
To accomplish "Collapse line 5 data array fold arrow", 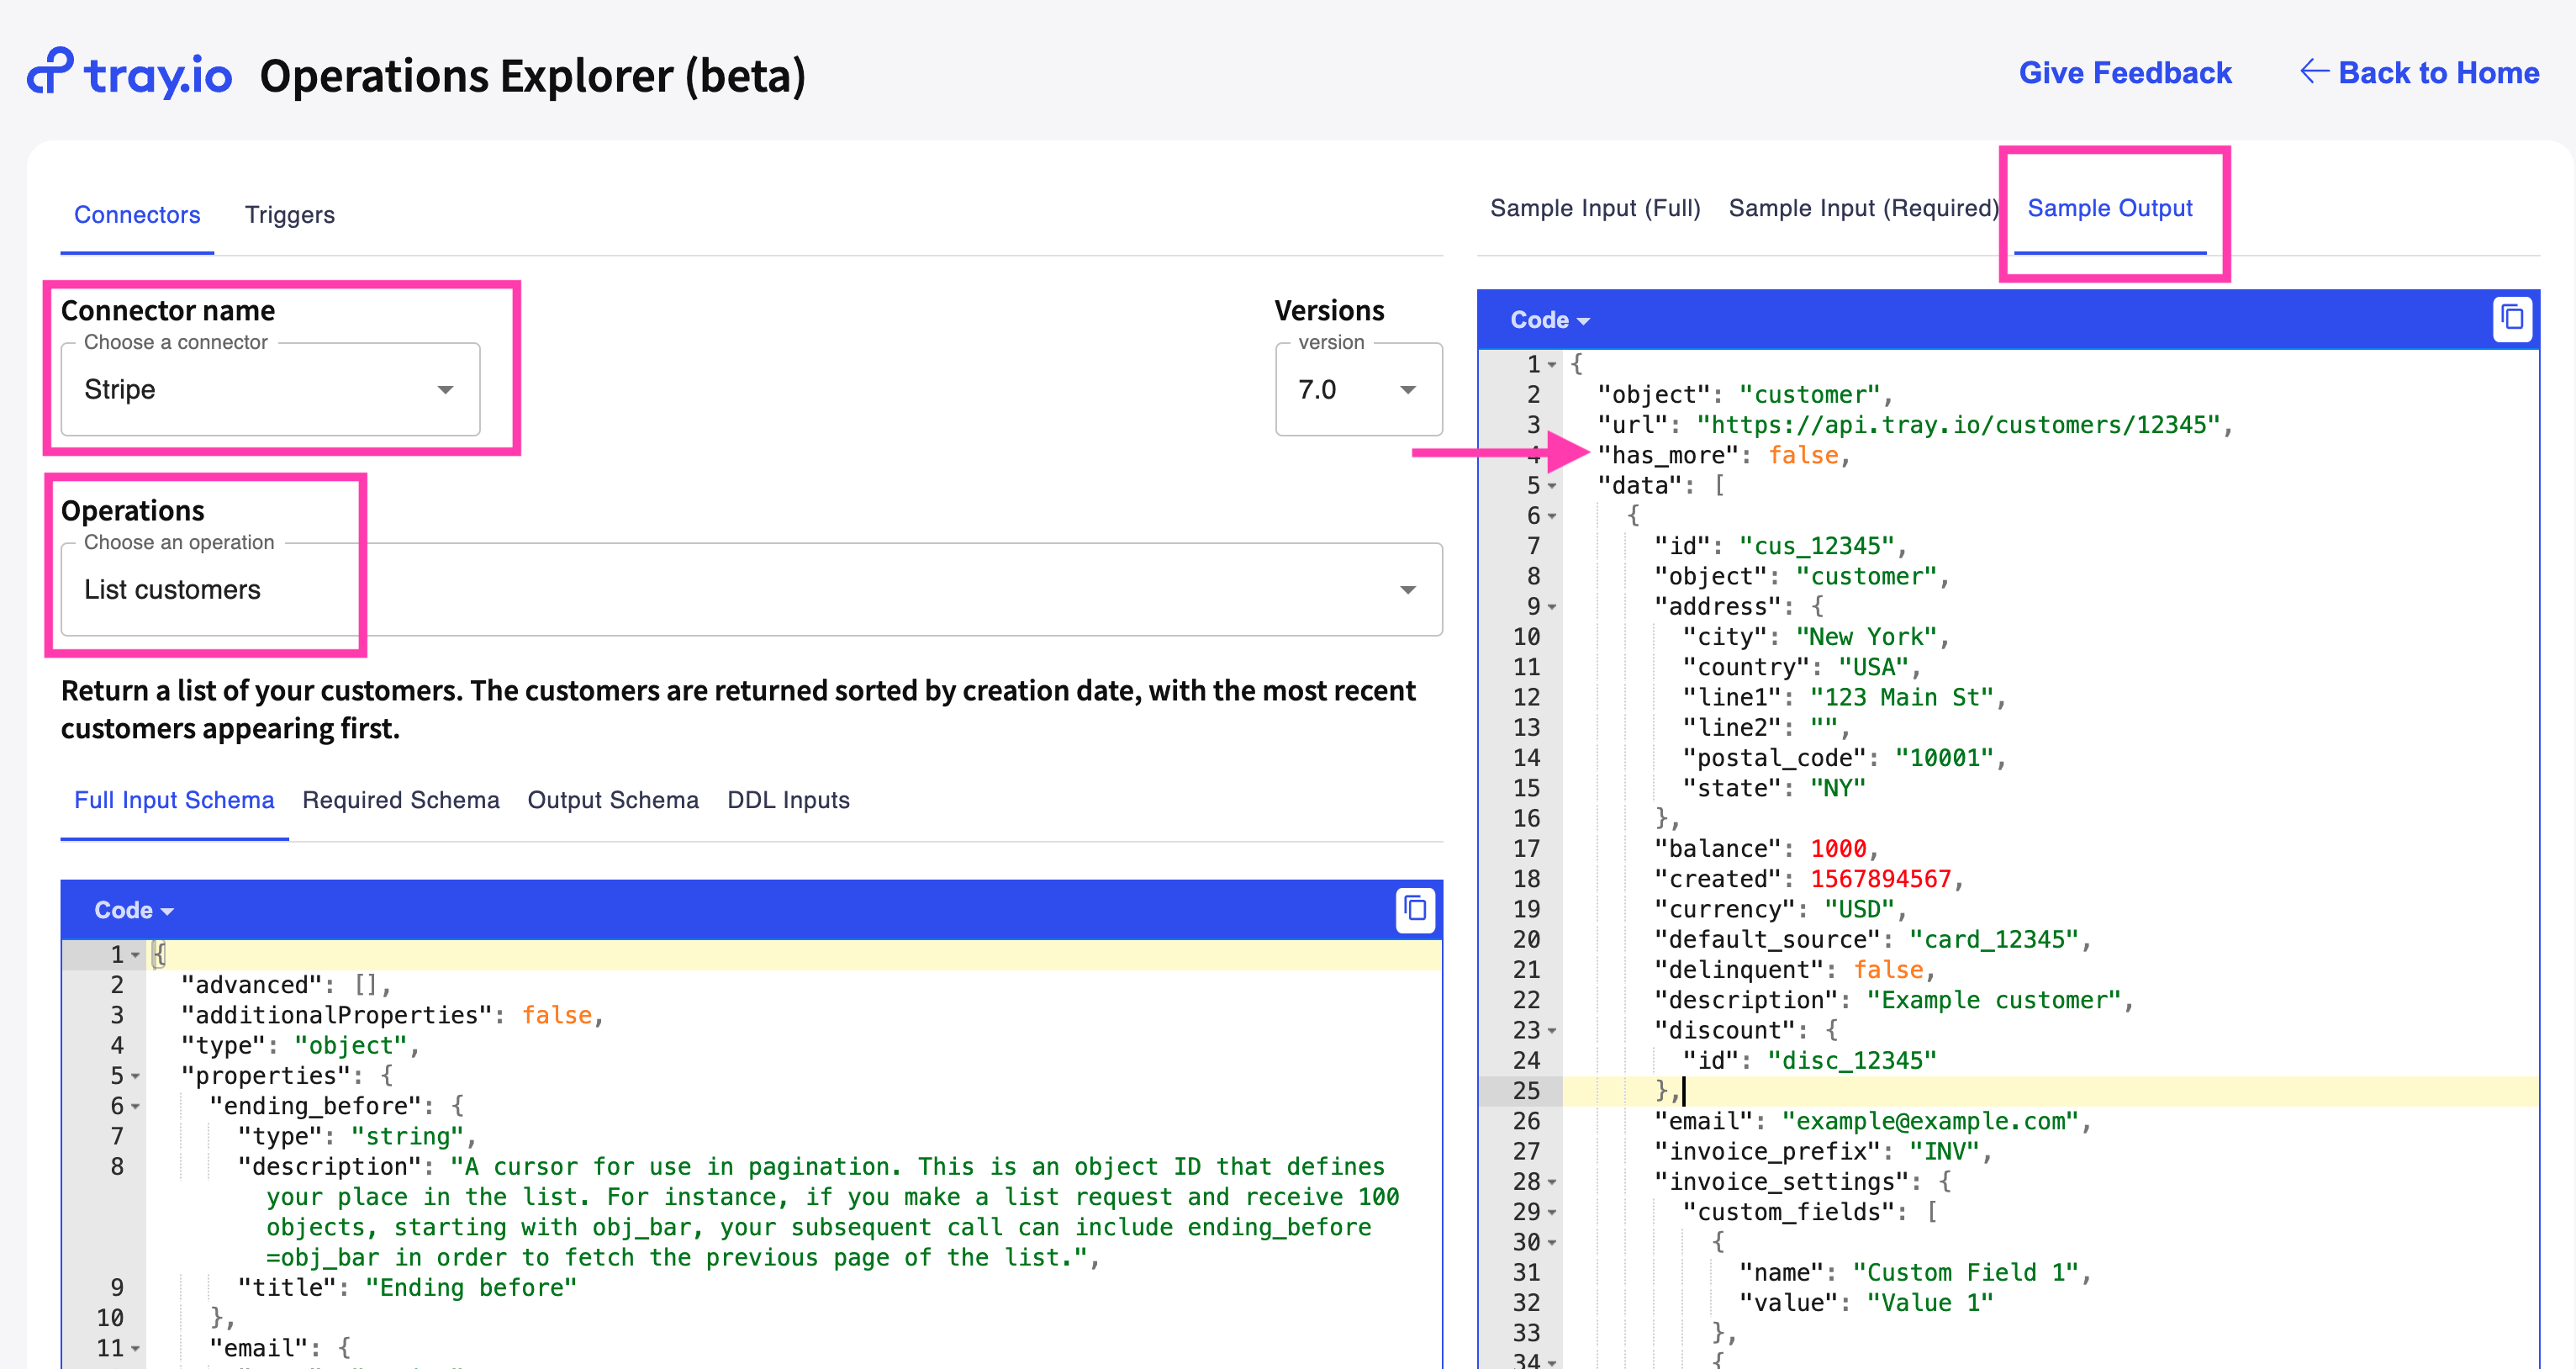I will pyautogui.click(x=1552, y=486).
